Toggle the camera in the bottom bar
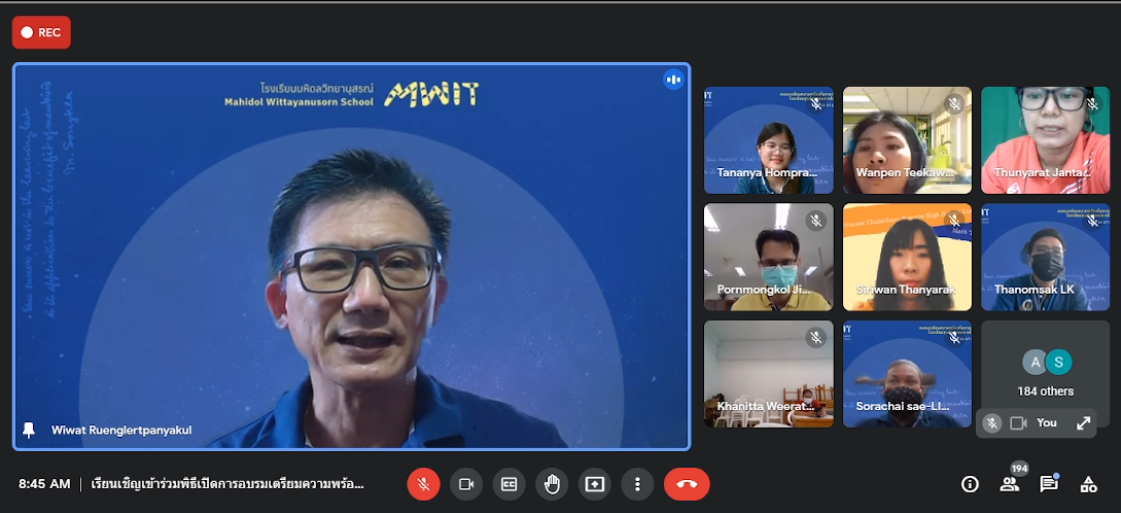1121x513 pixels. pyautogui.click(x=466, y=484)
